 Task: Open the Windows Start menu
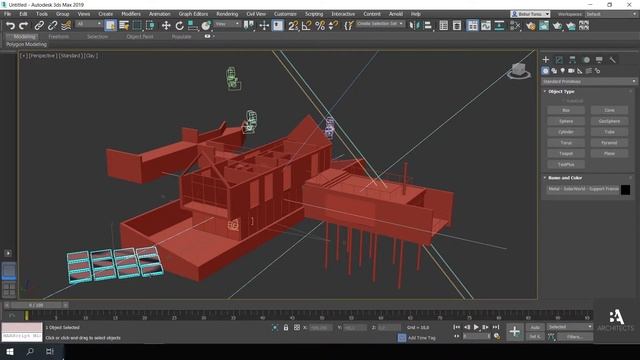pos(10,351)
